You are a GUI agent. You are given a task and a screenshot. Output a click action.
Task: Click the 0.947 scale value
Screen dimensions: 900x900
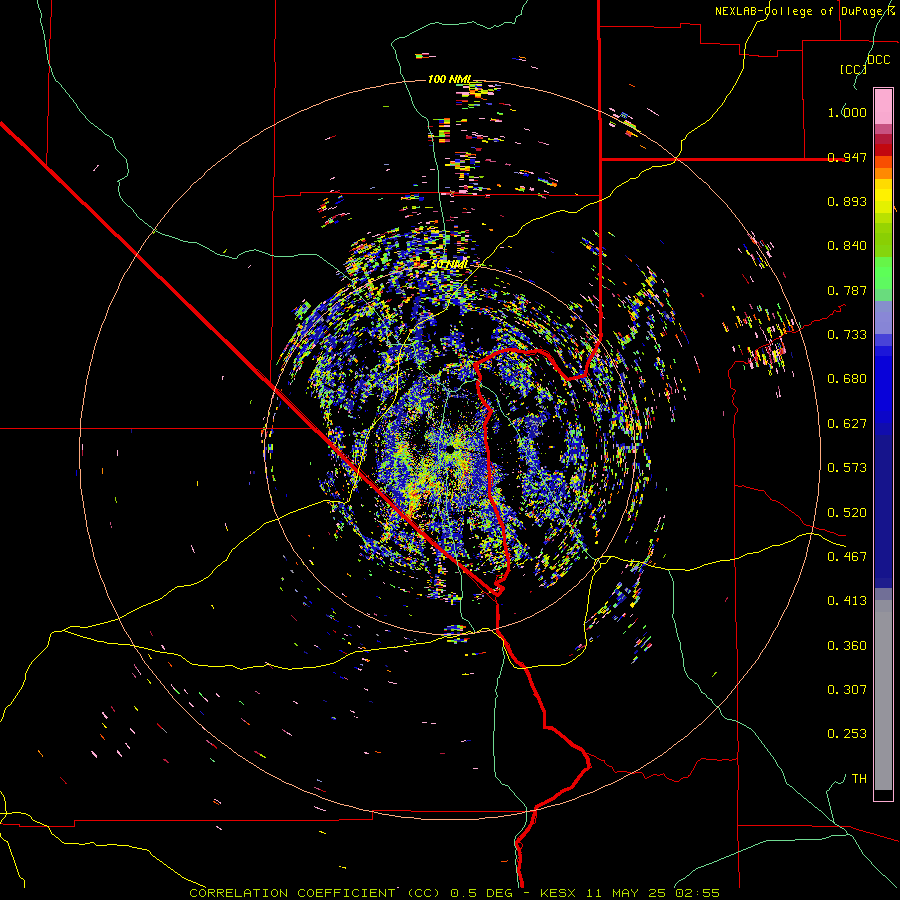(847, 157)
